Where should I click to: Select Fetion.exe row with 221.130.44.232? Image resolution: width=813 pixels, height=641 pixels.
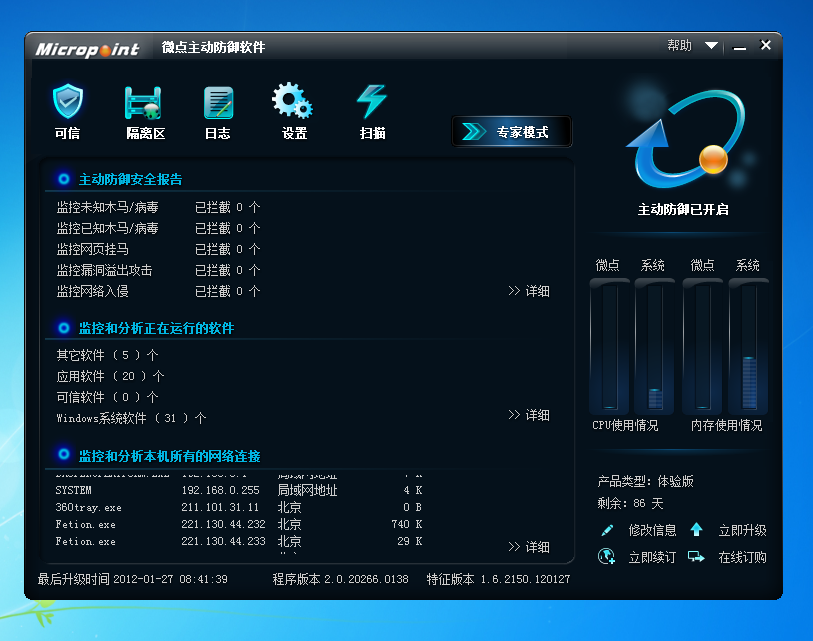click(x=239, y=524)
